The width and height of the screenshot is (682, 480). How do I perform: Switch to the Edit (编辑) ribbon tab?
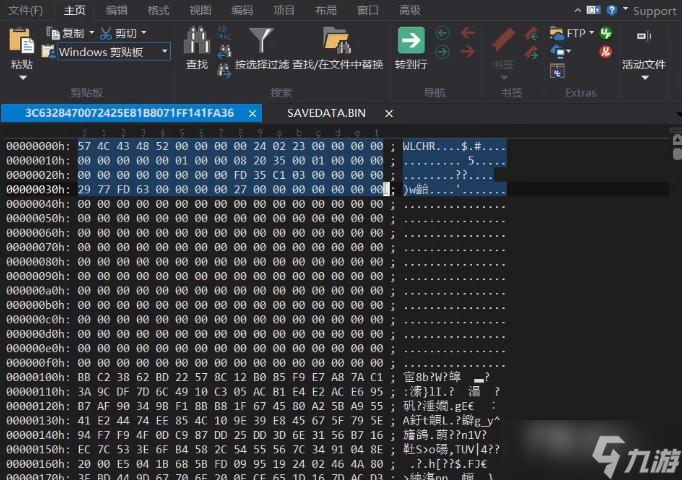tap(117, 10)
